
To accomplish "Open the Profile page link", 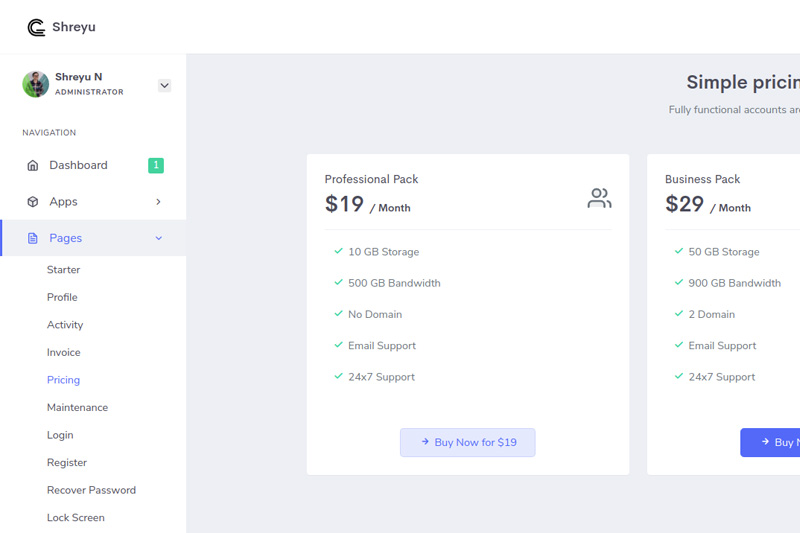I will [62, 297].
